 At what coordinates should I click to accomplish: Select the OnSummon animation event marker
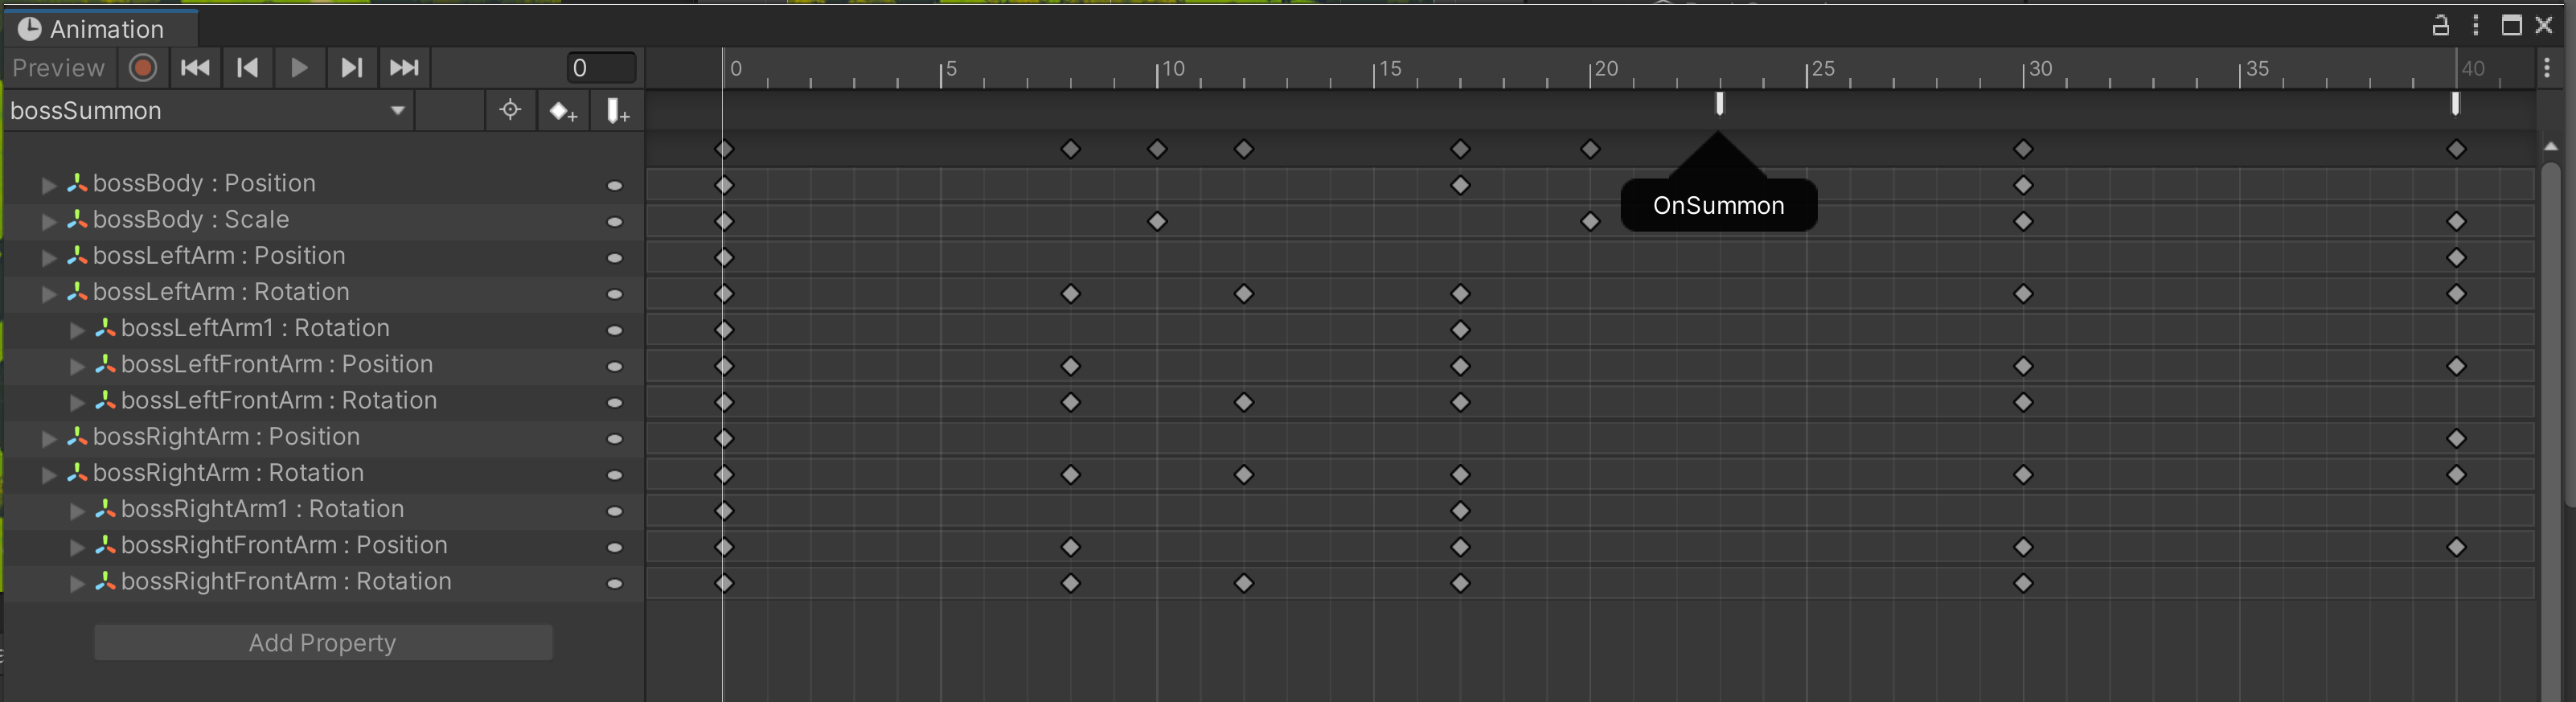point(1719,103)
